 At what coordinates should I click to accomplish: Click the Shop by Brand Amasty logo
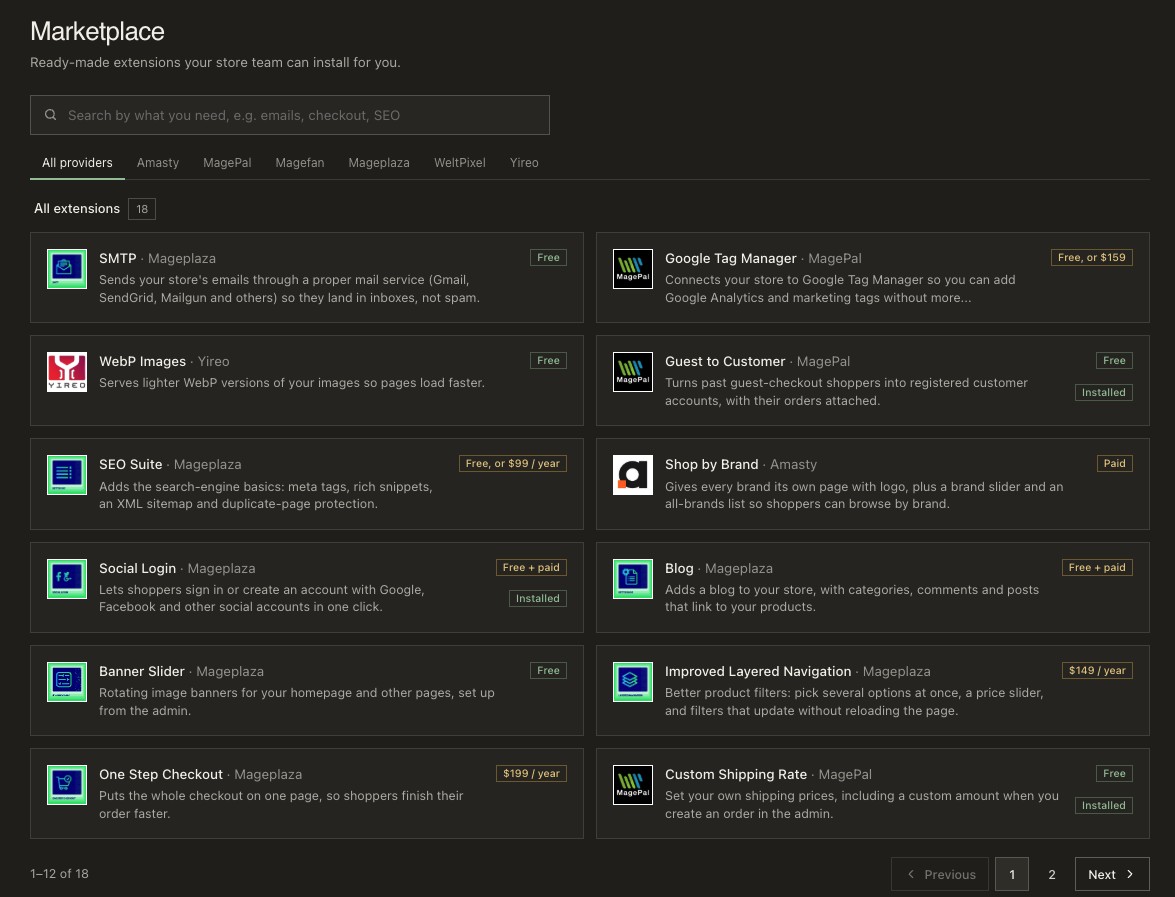632,475
